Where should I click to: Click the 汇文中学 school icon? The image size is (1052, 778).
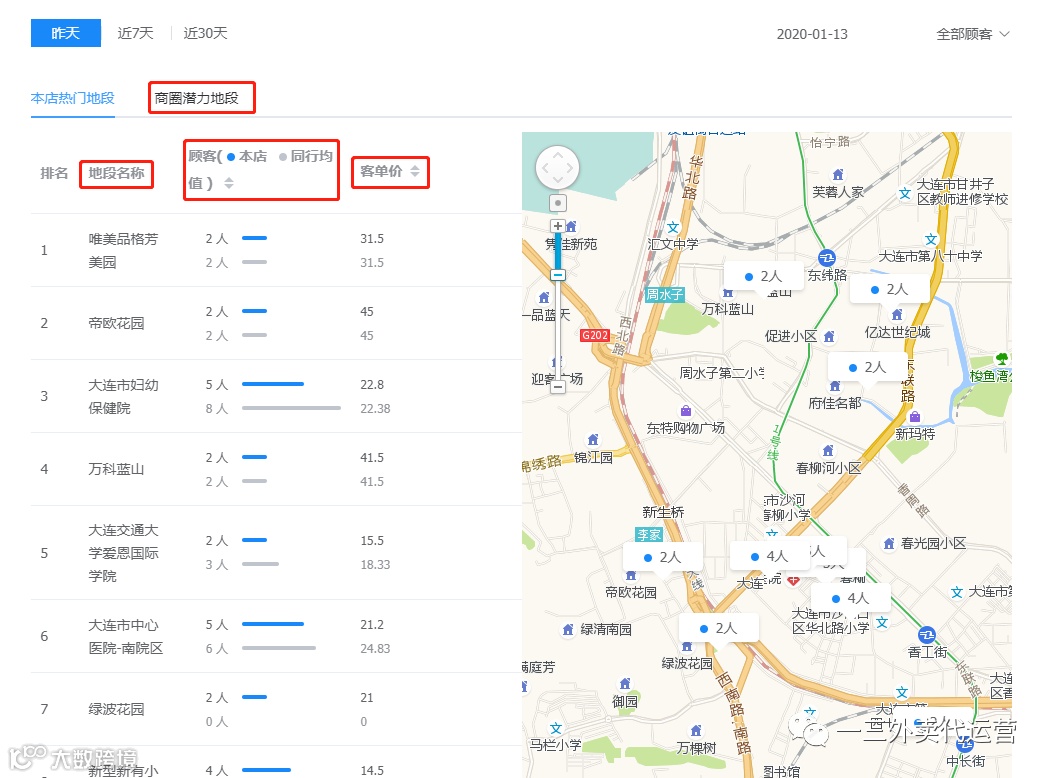coord(673,228)
